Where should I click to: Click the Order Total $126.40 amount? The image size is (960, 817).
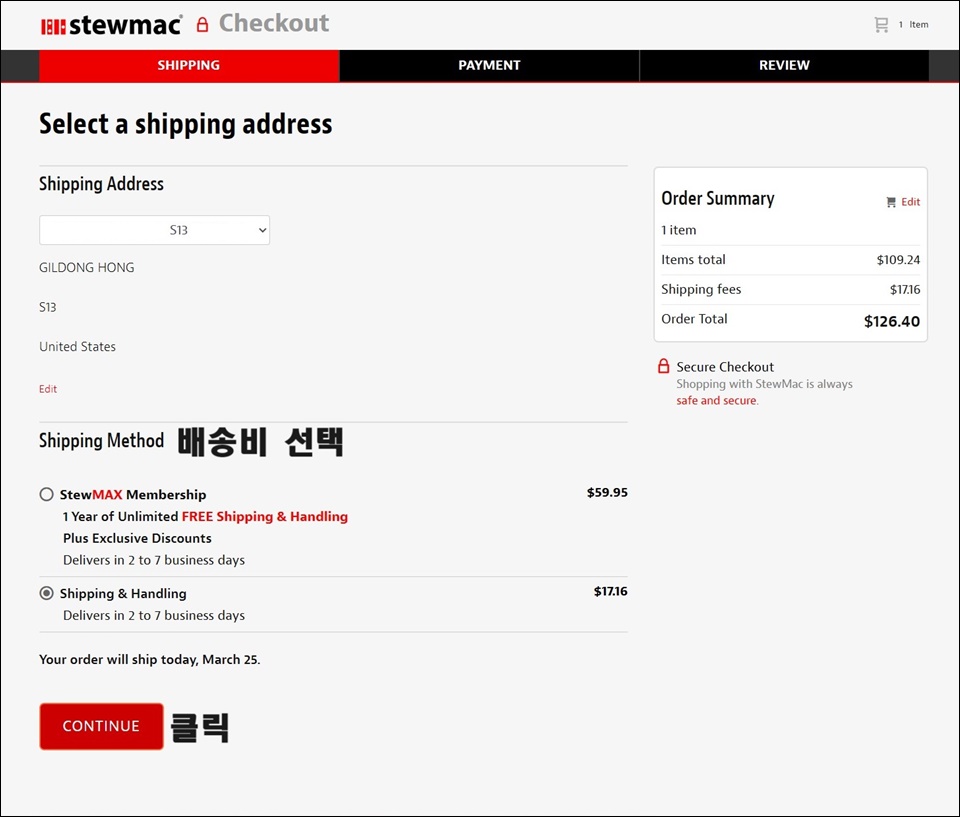(x=891, y=322)
